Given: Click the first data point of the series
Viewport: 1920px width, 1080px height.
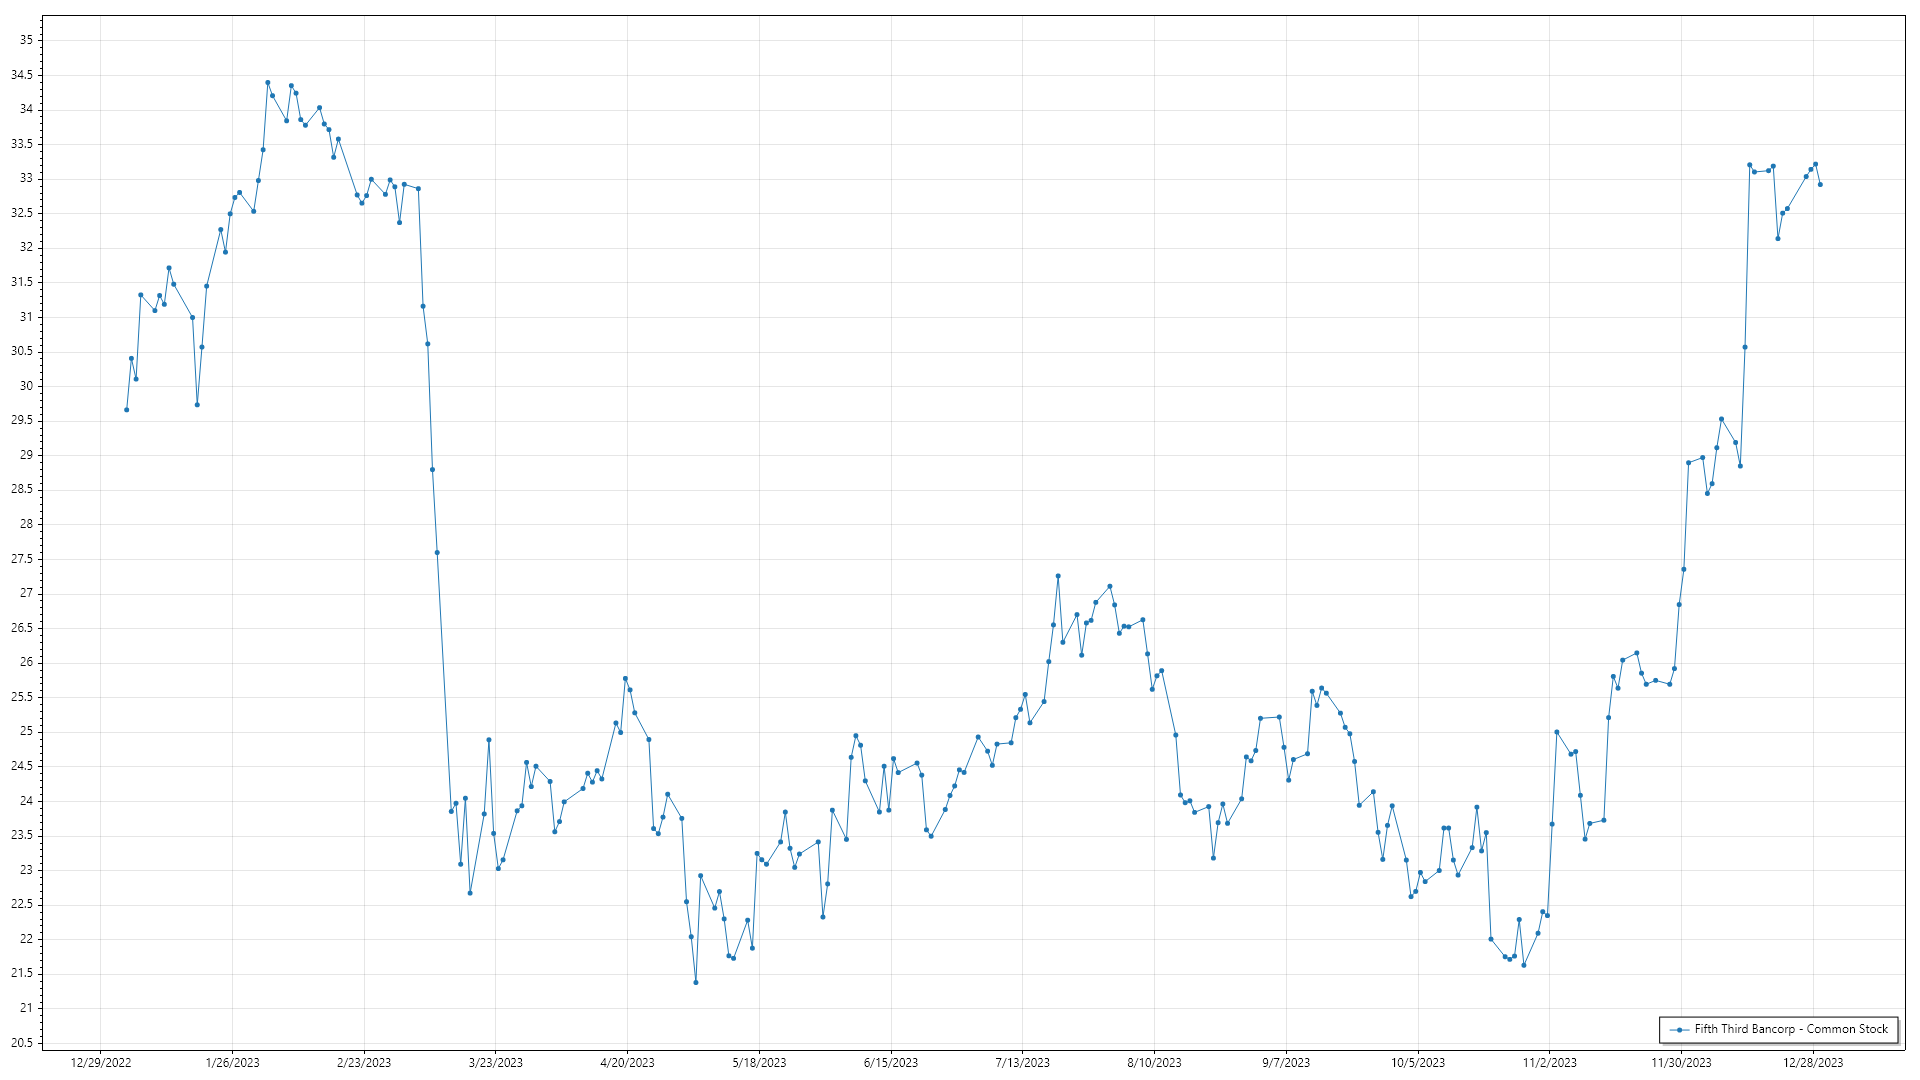Looking at the screenshot, I should [126, 410].
